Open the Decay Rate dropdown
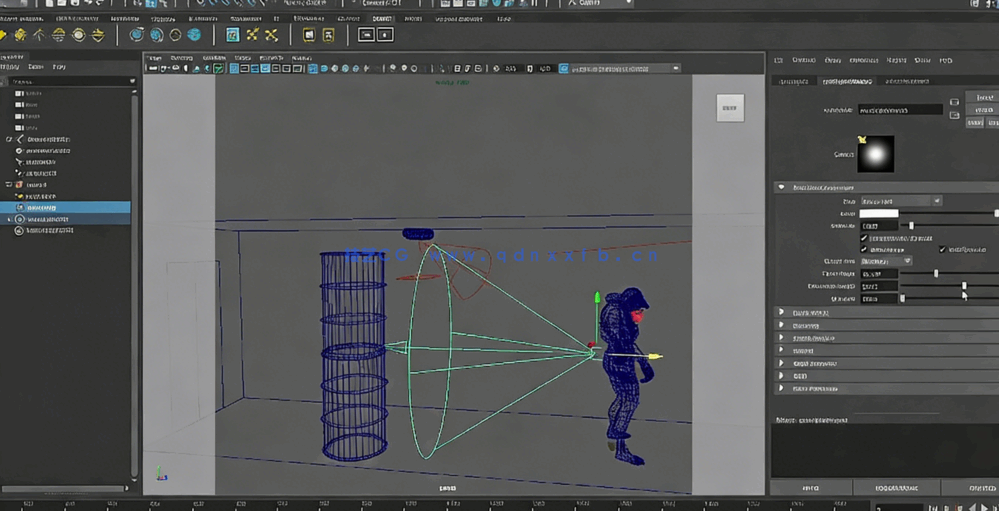Viewport: 999px width, 511px height. point(886,261)
